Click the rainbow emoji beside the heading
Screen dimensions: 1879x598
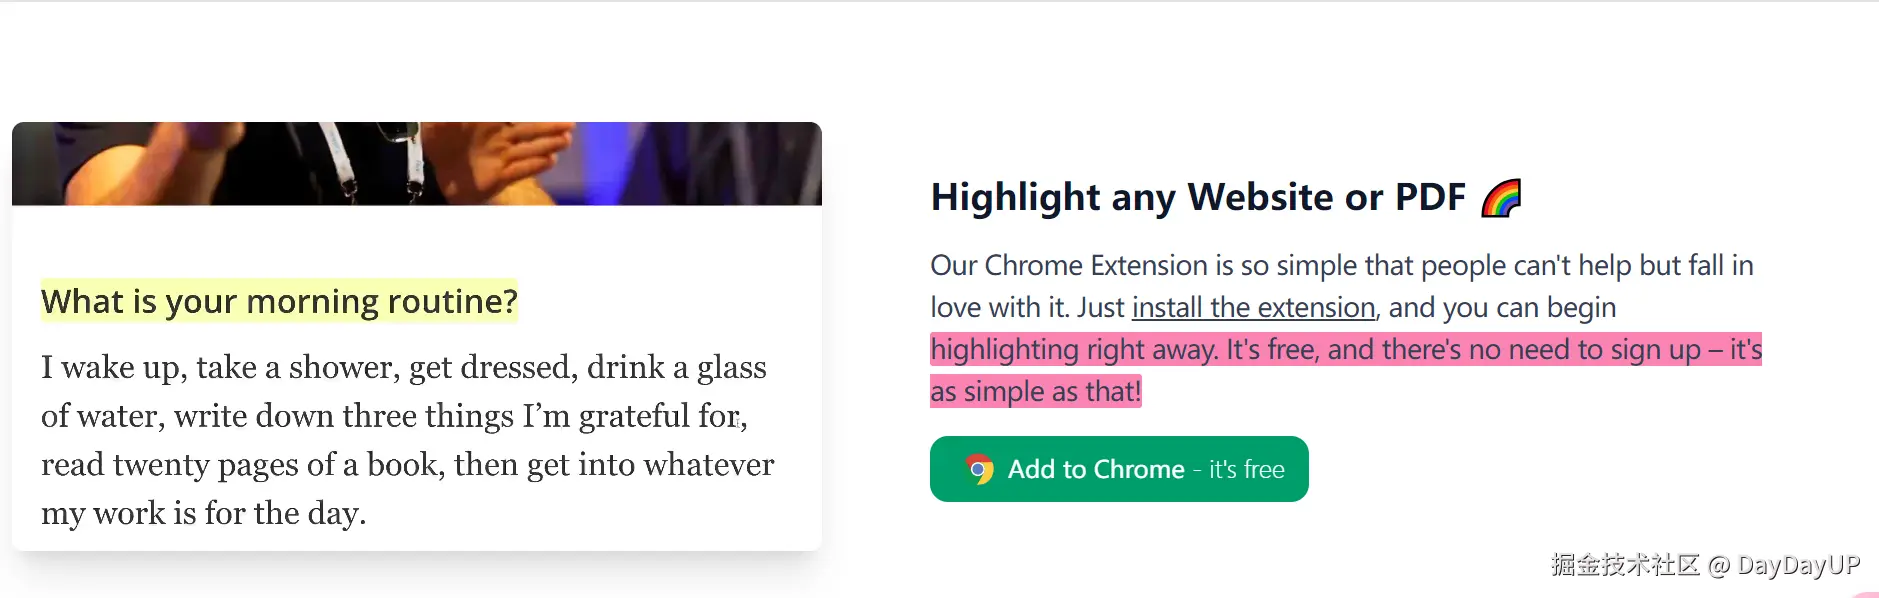click(1501, 198)
